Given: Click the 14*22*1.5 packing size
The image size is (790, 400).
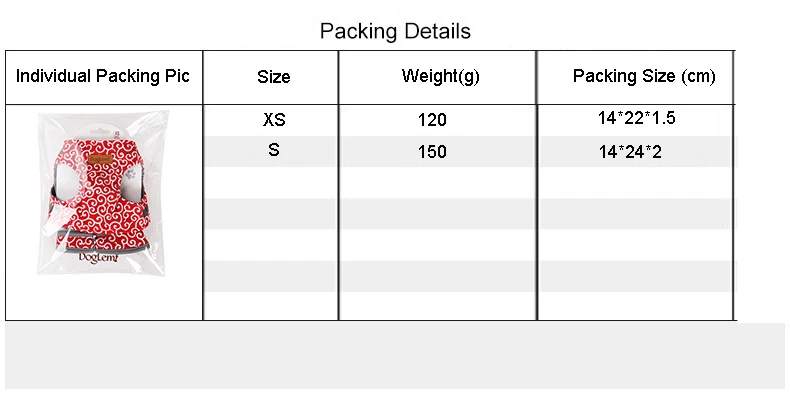Looking at the screenshot, I should [636, 118].
